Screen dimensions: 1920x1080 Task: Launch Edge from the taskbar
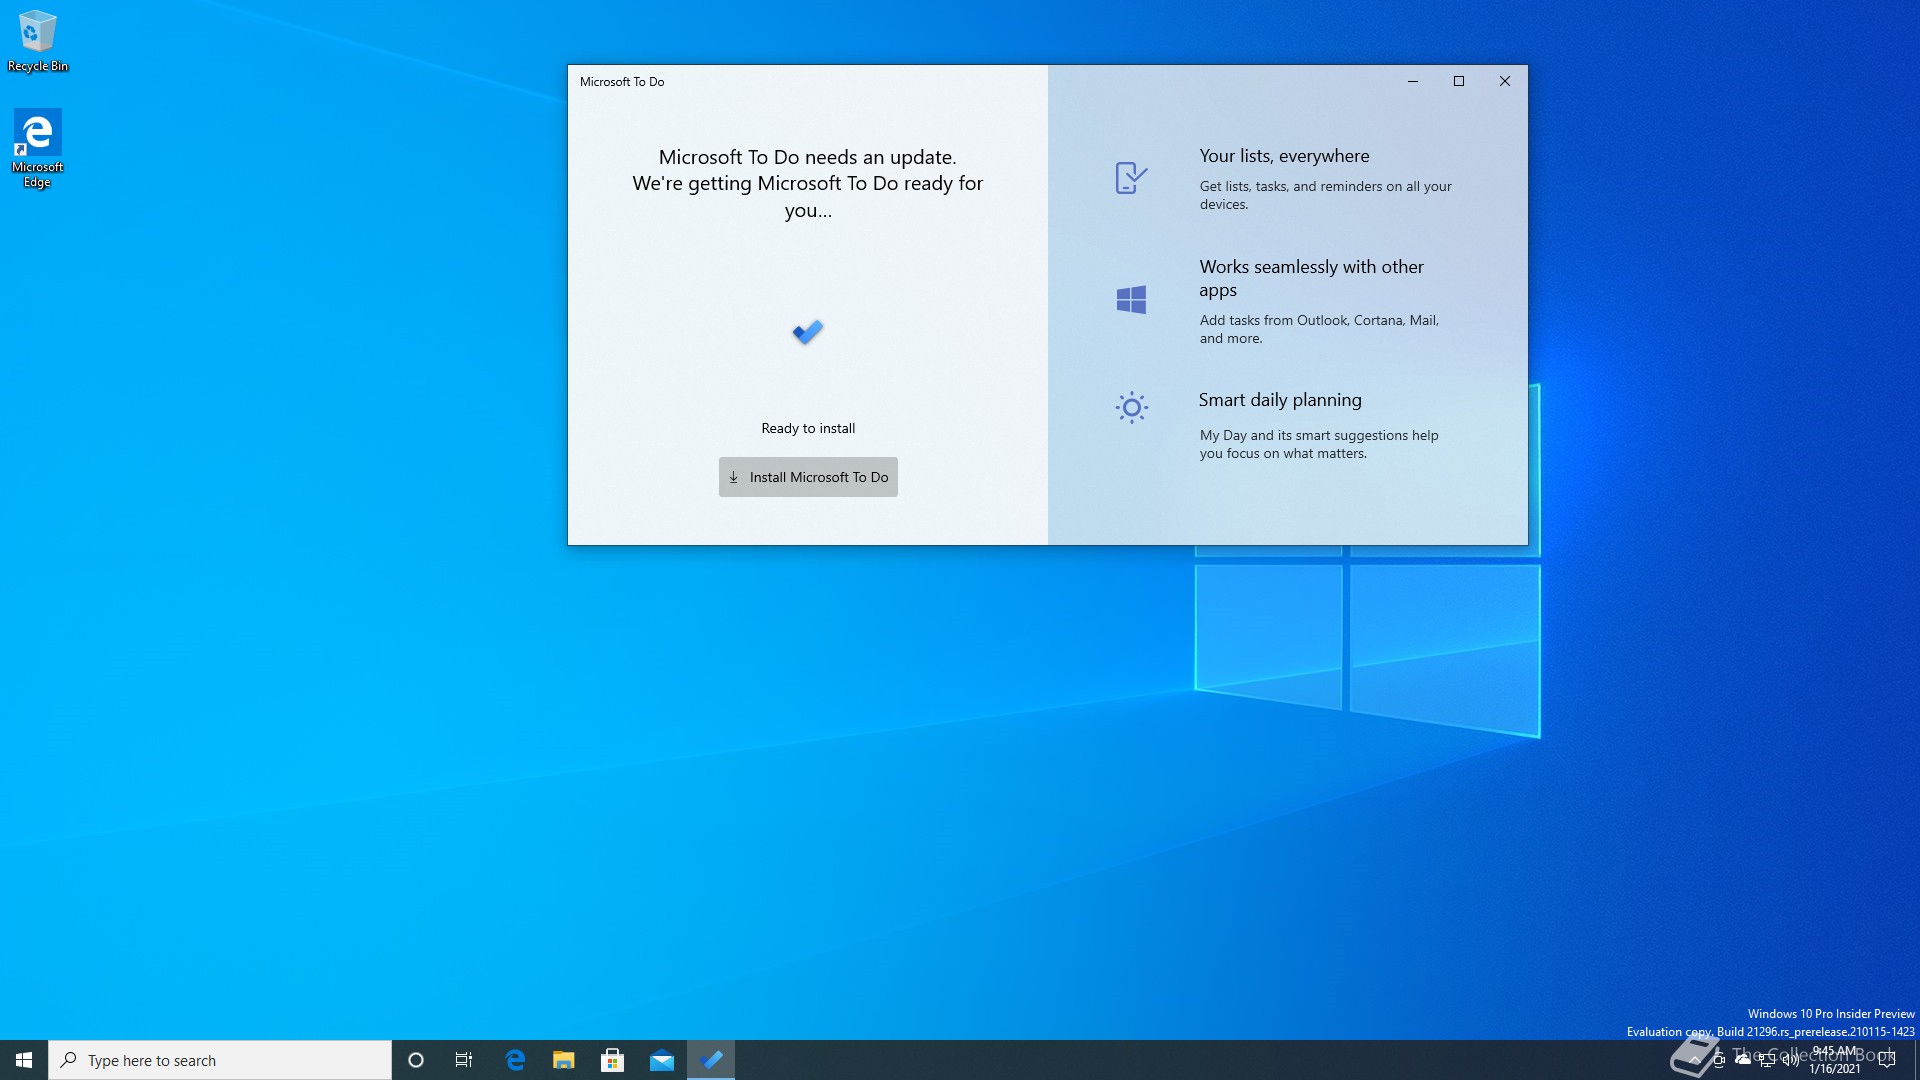coord(515,1060)
